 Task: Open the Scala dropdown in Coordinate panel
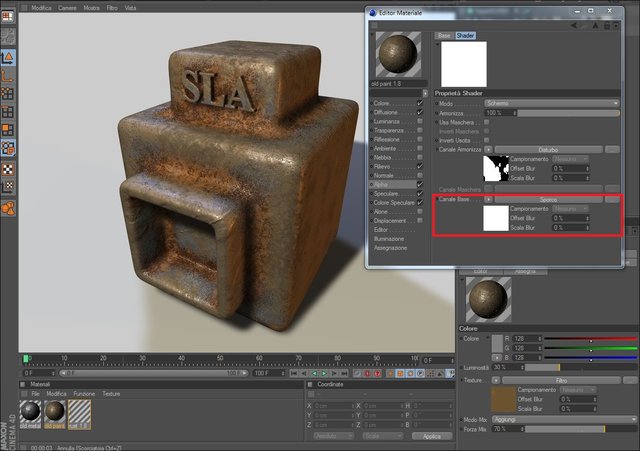pyautogui.click(x=382, y=436)
